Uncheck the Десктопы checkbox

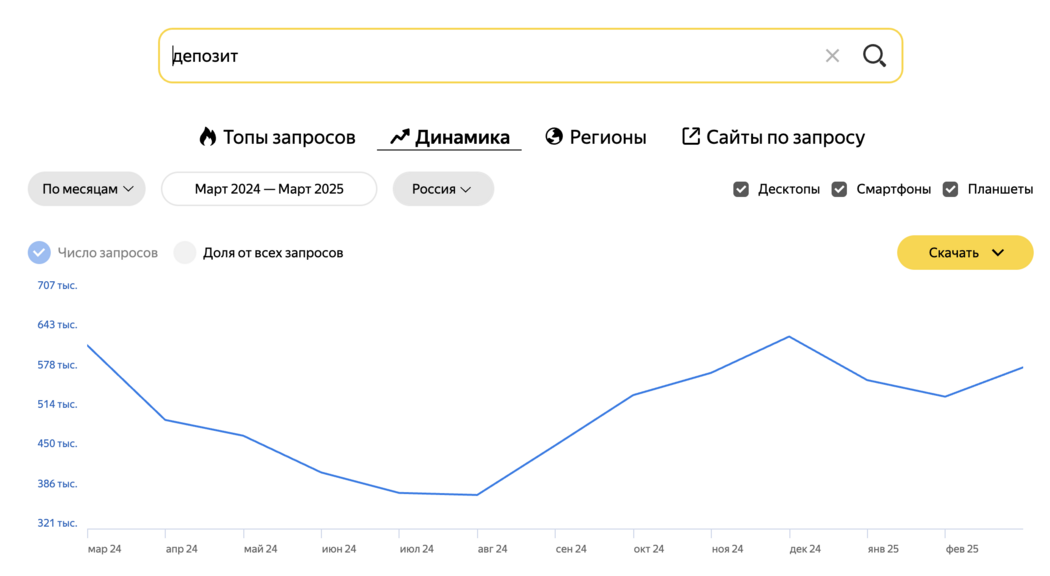pyautogui.click(x=741, y=189)
